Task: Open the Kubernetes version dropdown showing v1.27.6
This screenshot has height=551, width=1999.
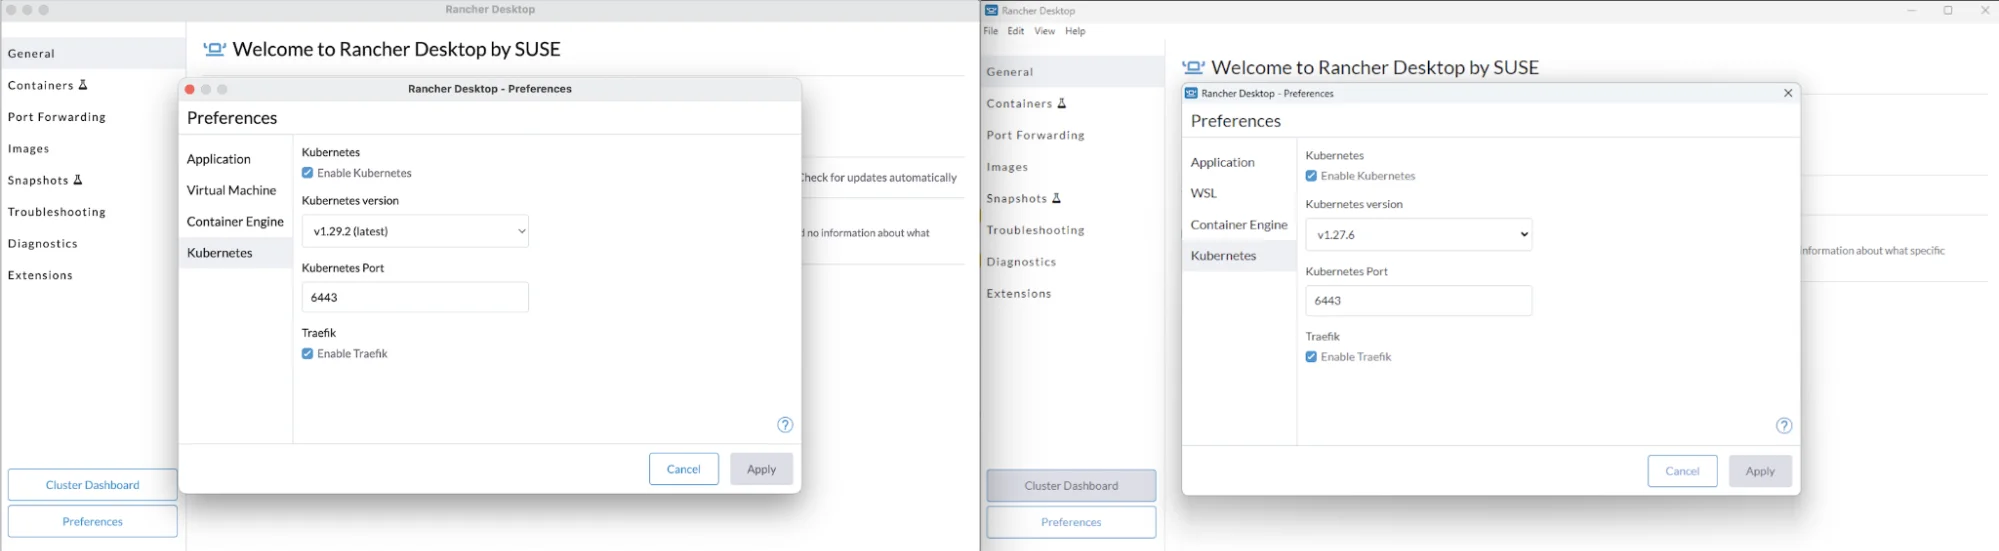Action: tap(1419, 235)
